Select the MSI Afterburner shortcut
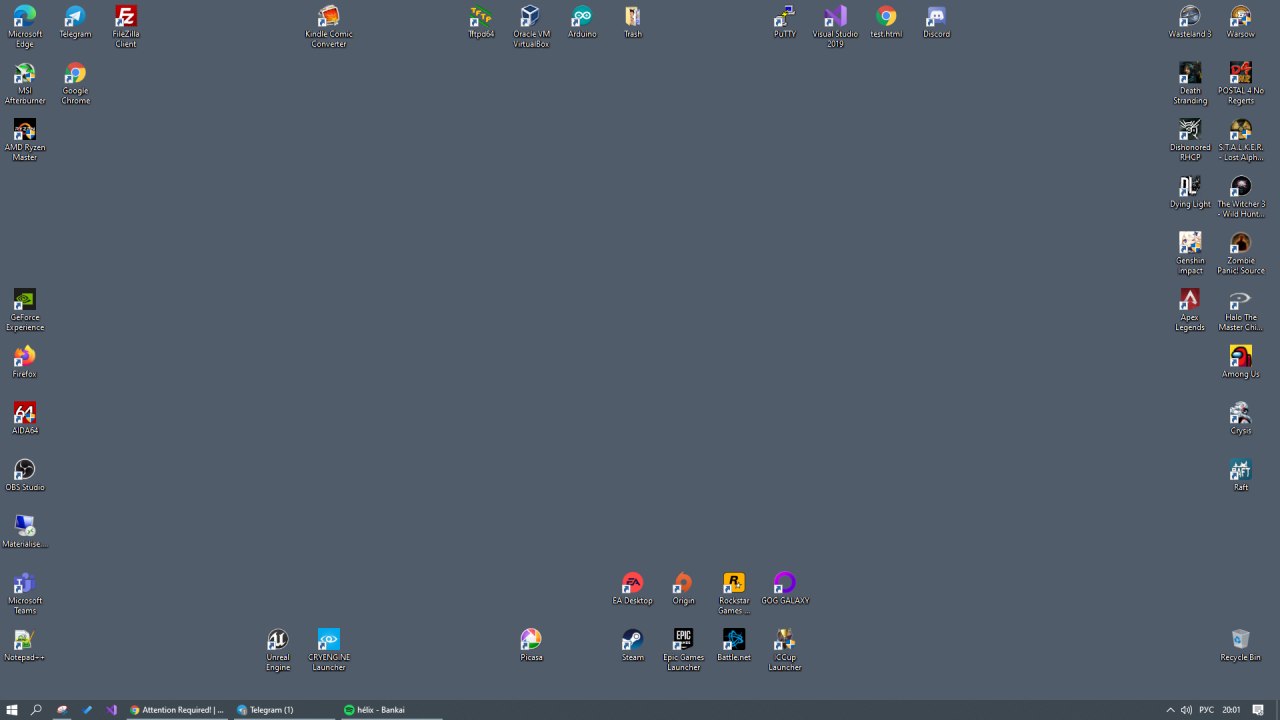The image size is (1280, 720). [x=25, y=83]
